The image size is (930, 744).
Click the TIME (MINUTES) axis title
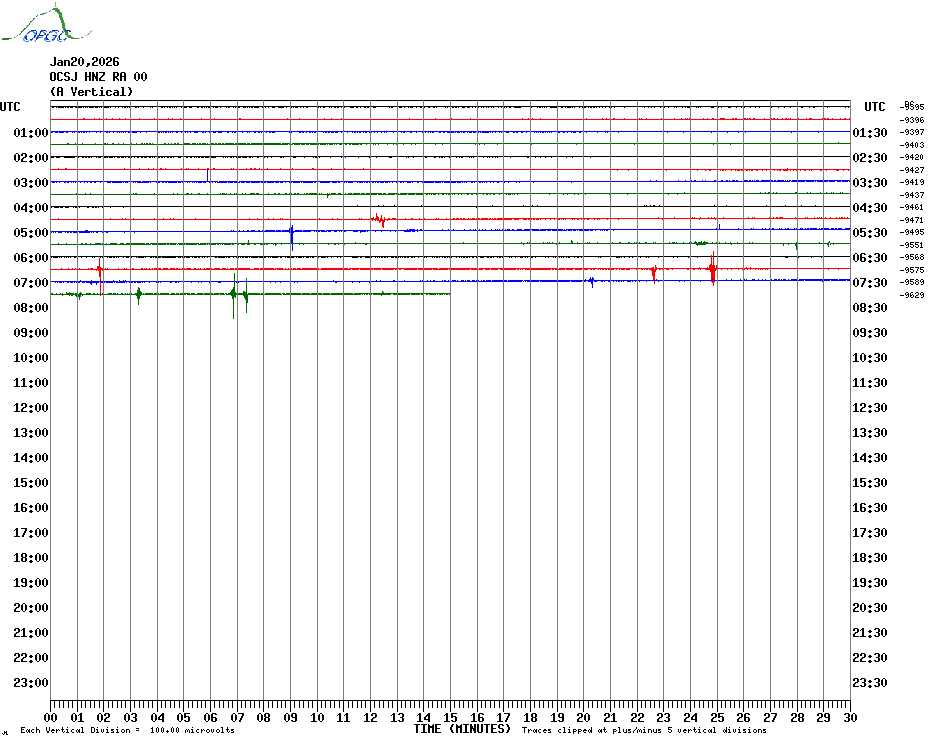462,729
